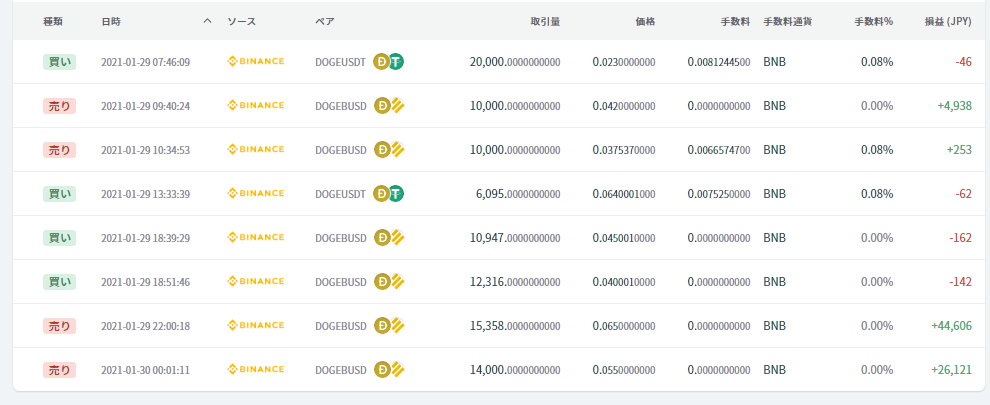The image size is (990, 405).
Task: Click the Binance logo in the 13:33:39 row
Action: [256, 193]
